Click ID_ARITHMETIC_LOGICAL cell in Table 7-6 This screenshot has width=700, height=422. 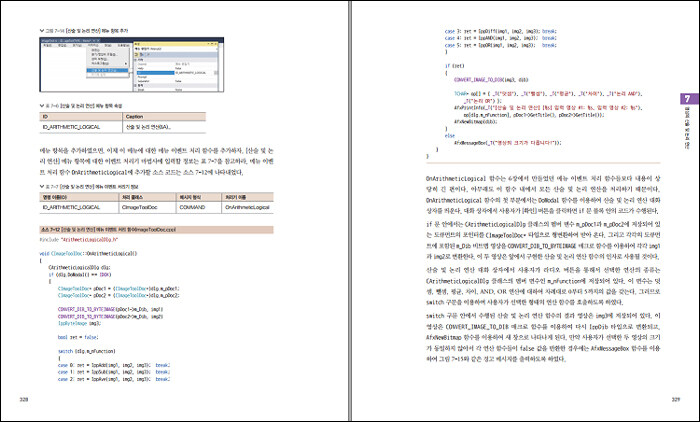click(81, 127)
